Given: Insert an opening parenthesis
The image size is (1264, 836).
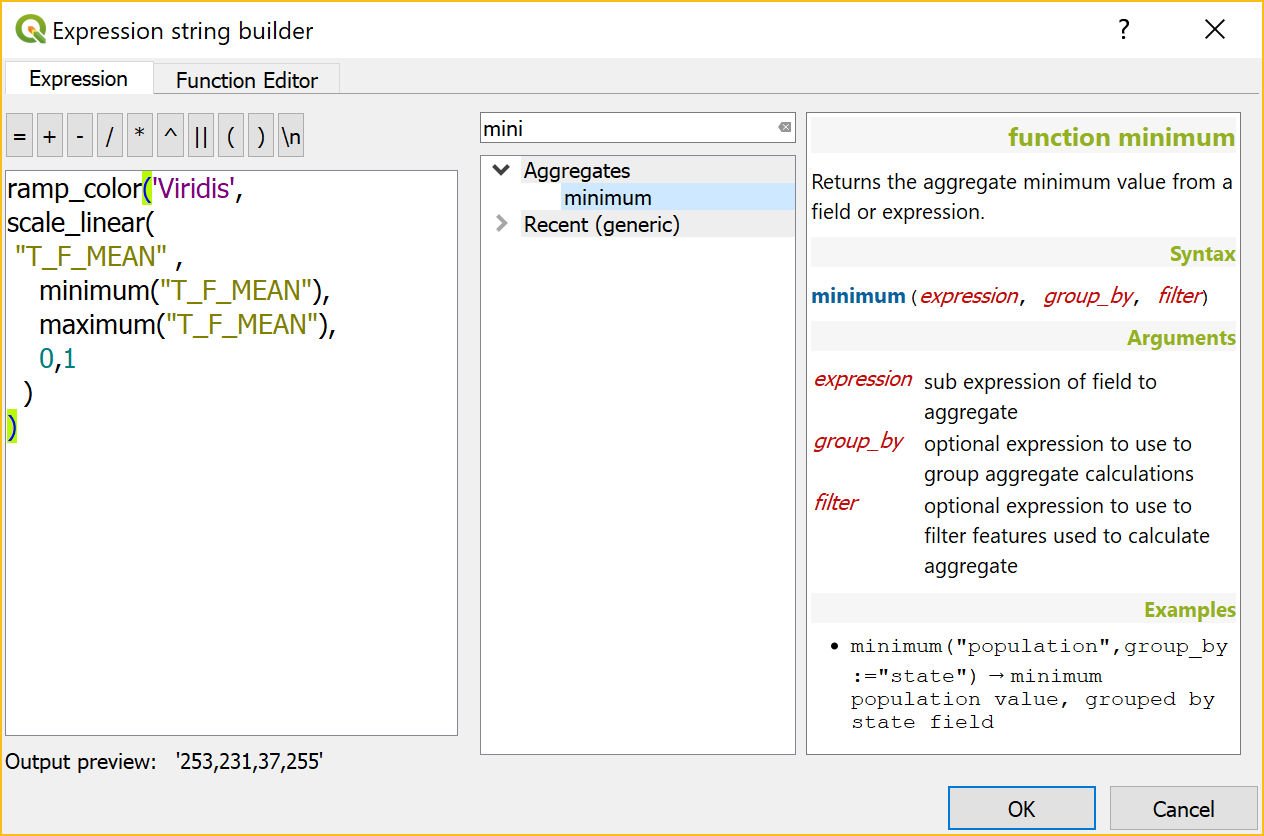Looking at the screenshot, I should coord(231,138).
